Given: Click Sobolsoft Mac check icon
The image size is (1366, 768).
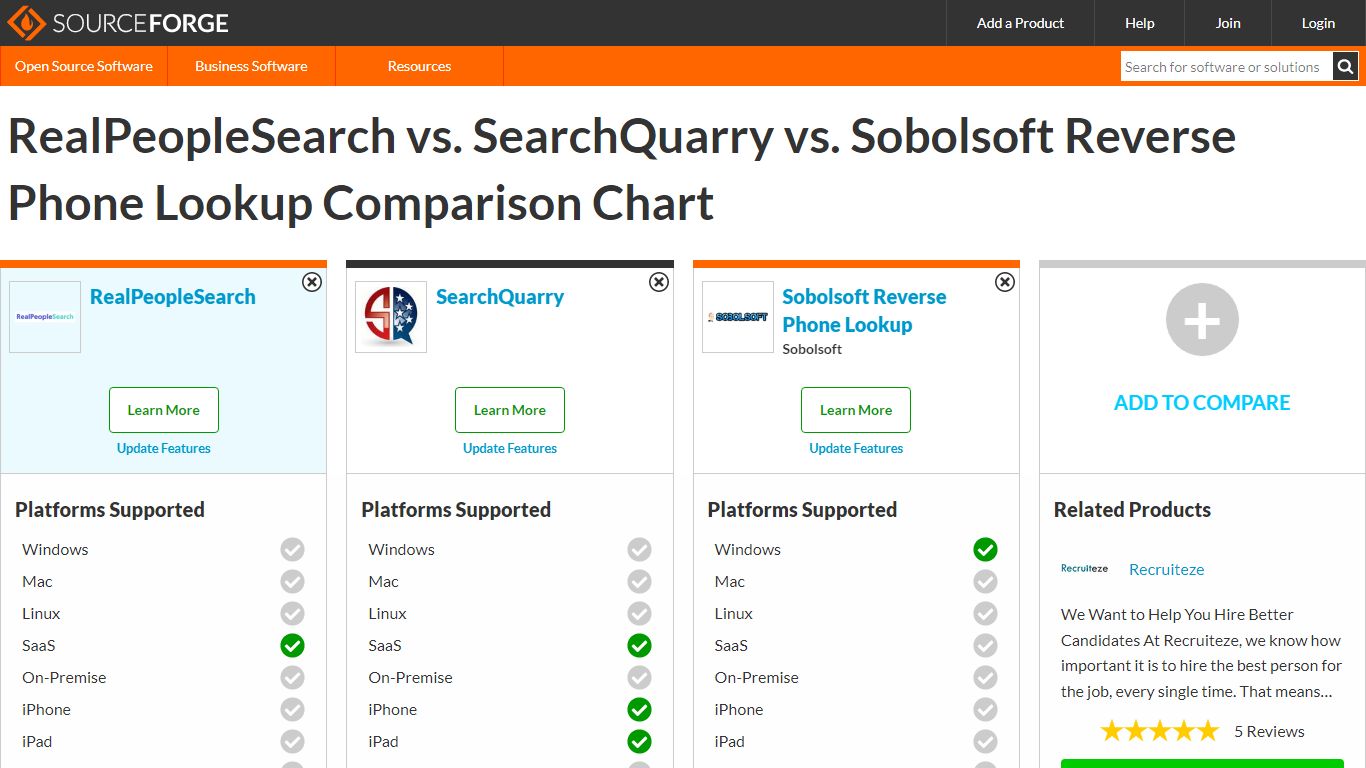Looking at the screenshot, I should point(985,581).
